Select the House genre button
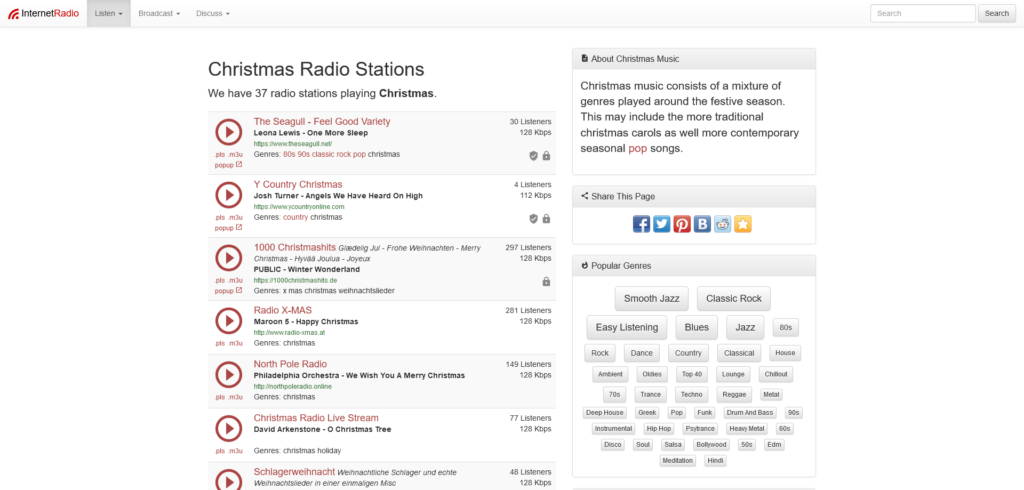The height and width of the screenshot is (490, 1024). click(x=785, y=353)
